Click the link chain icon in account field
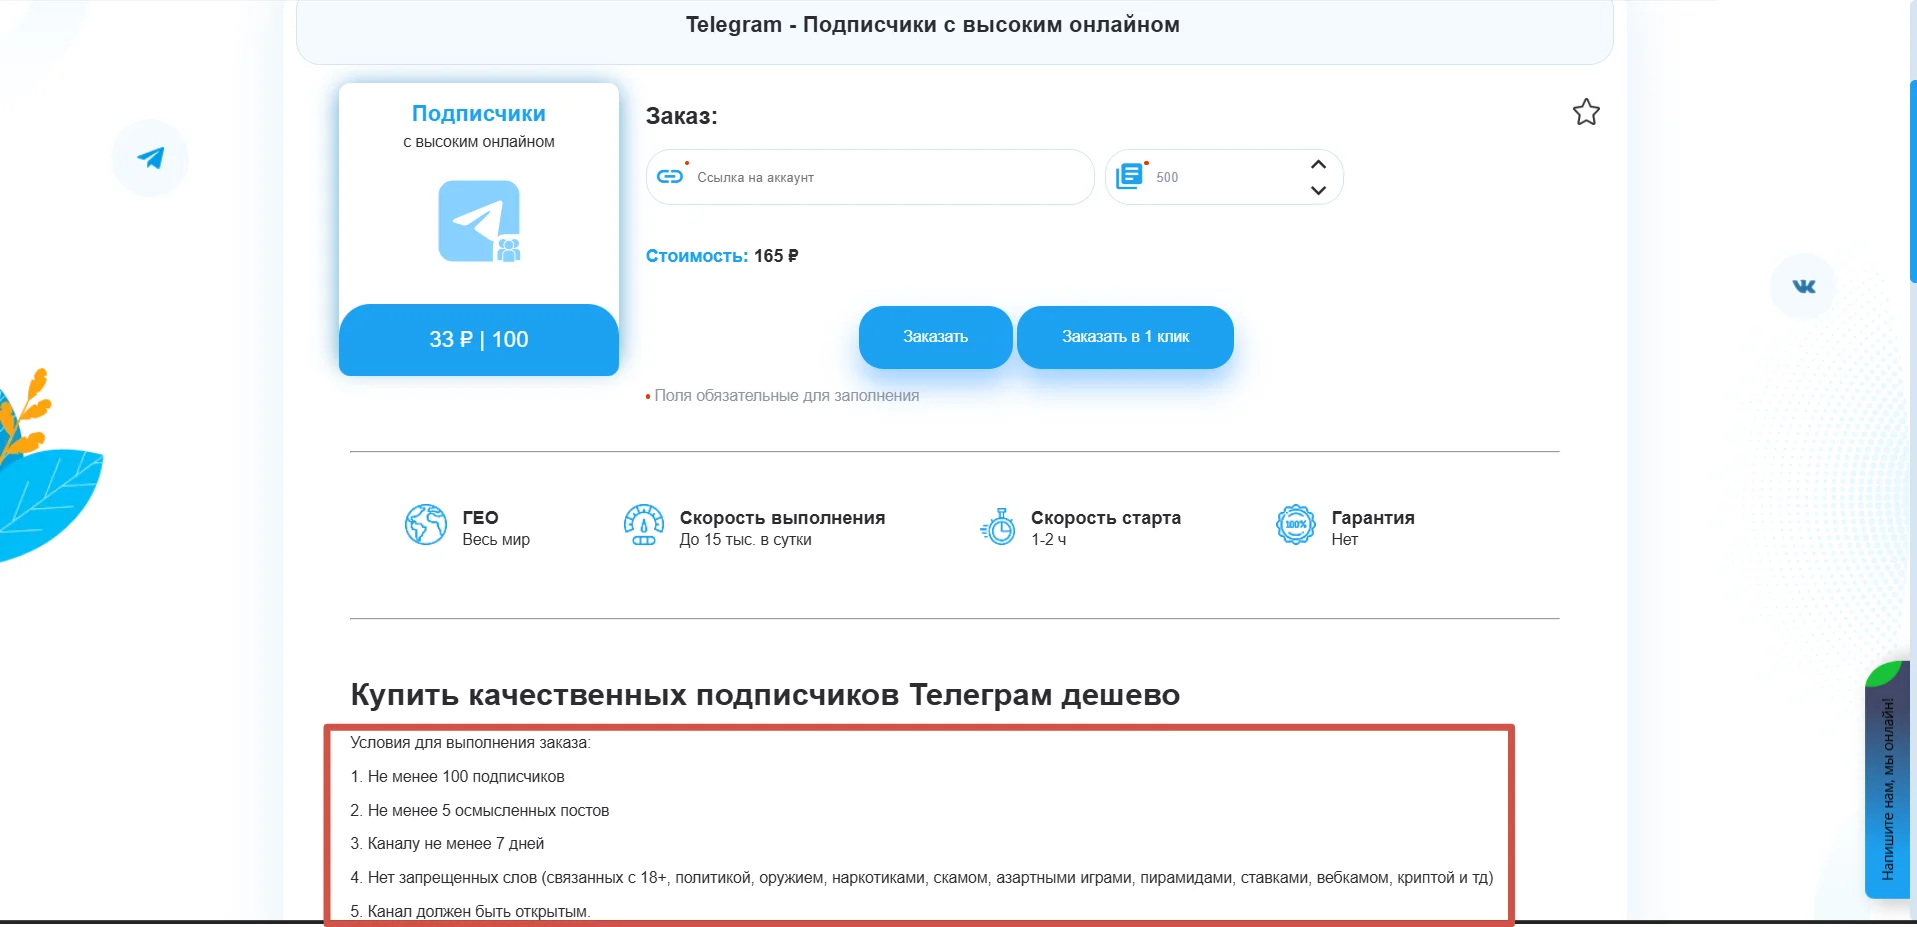The width and height of the screenshot is (1917, 927). coord(669,176)
